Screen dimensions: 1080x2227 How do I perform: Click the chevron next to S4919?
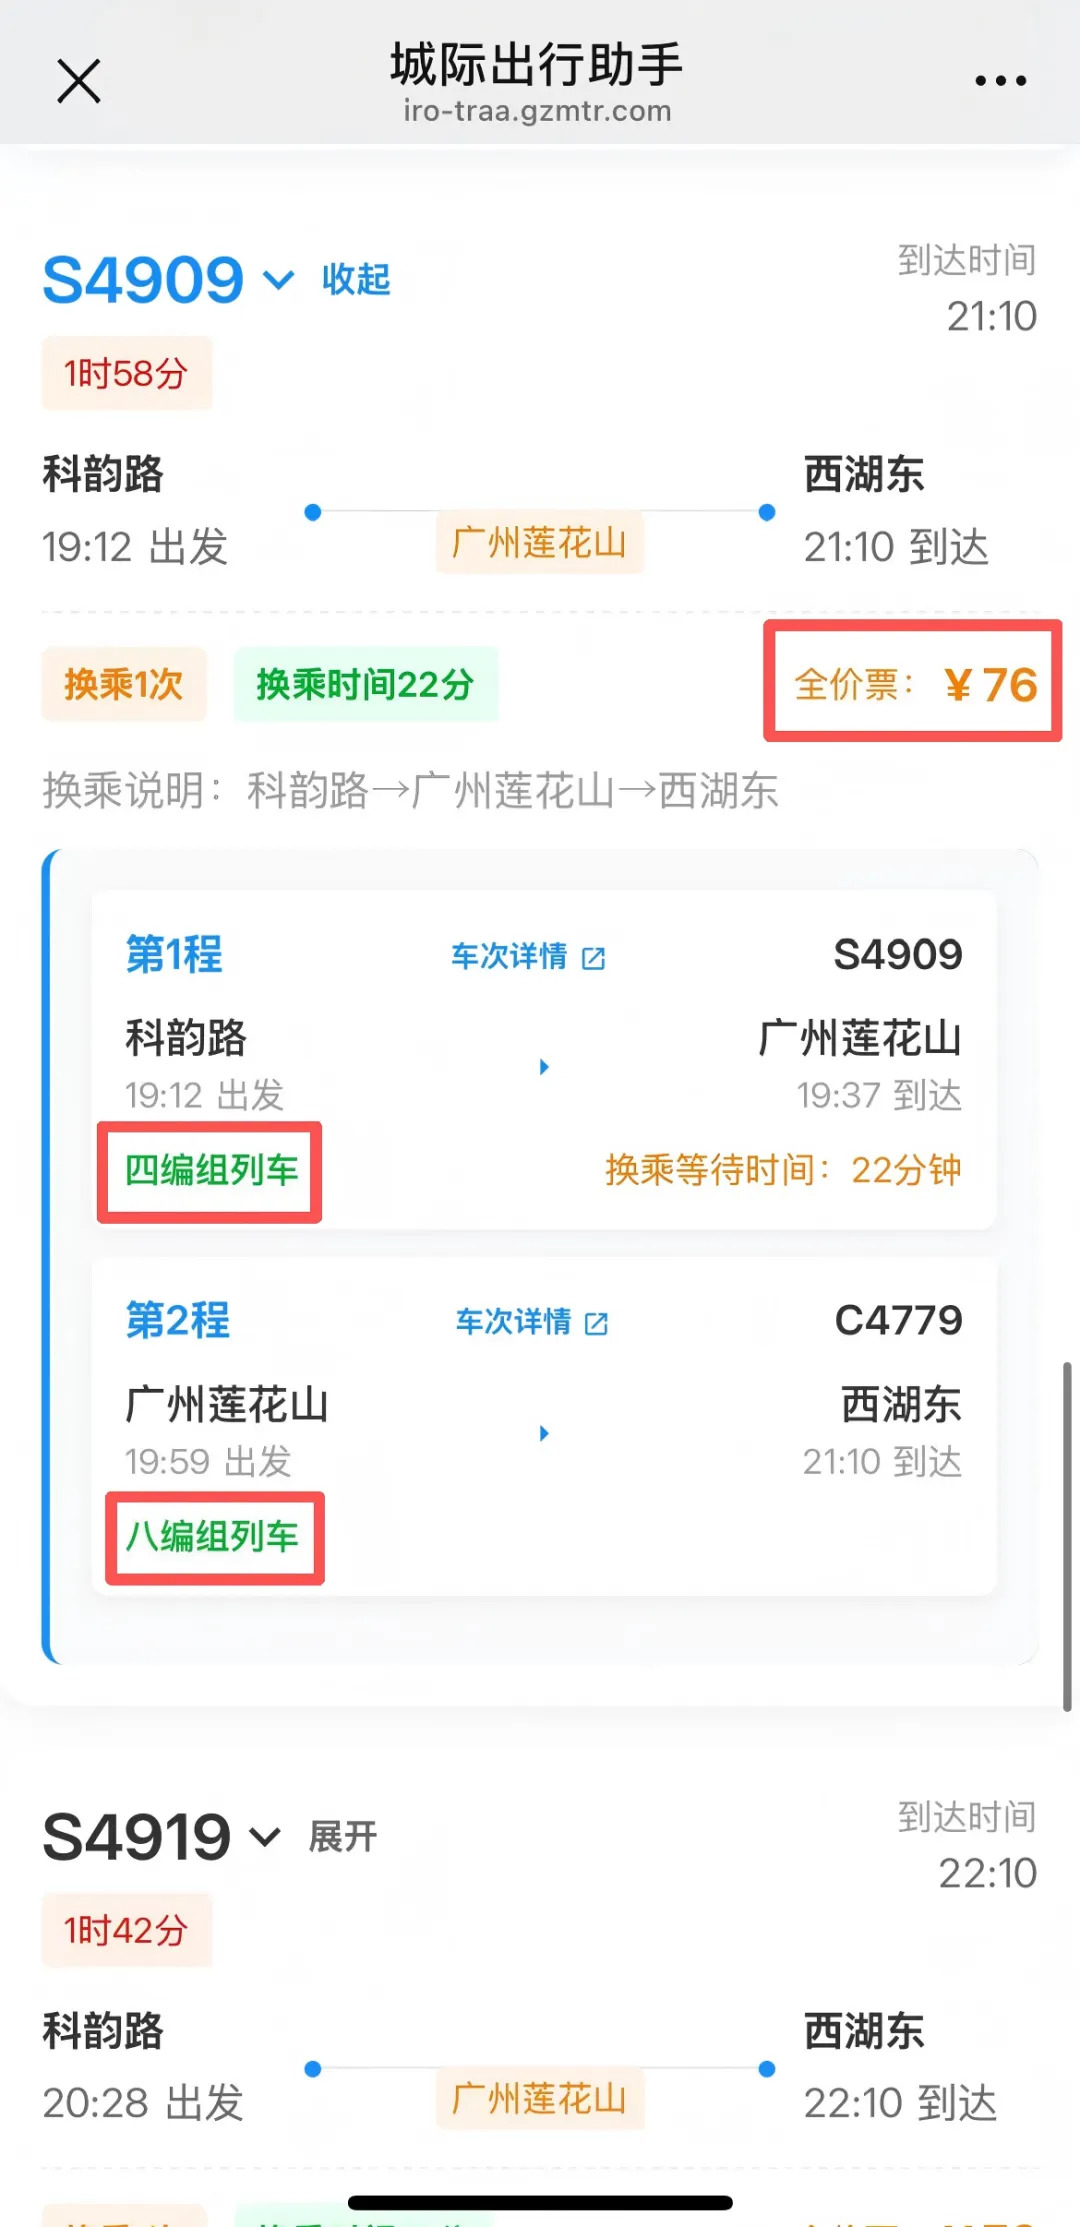(x=265, y=1837)
